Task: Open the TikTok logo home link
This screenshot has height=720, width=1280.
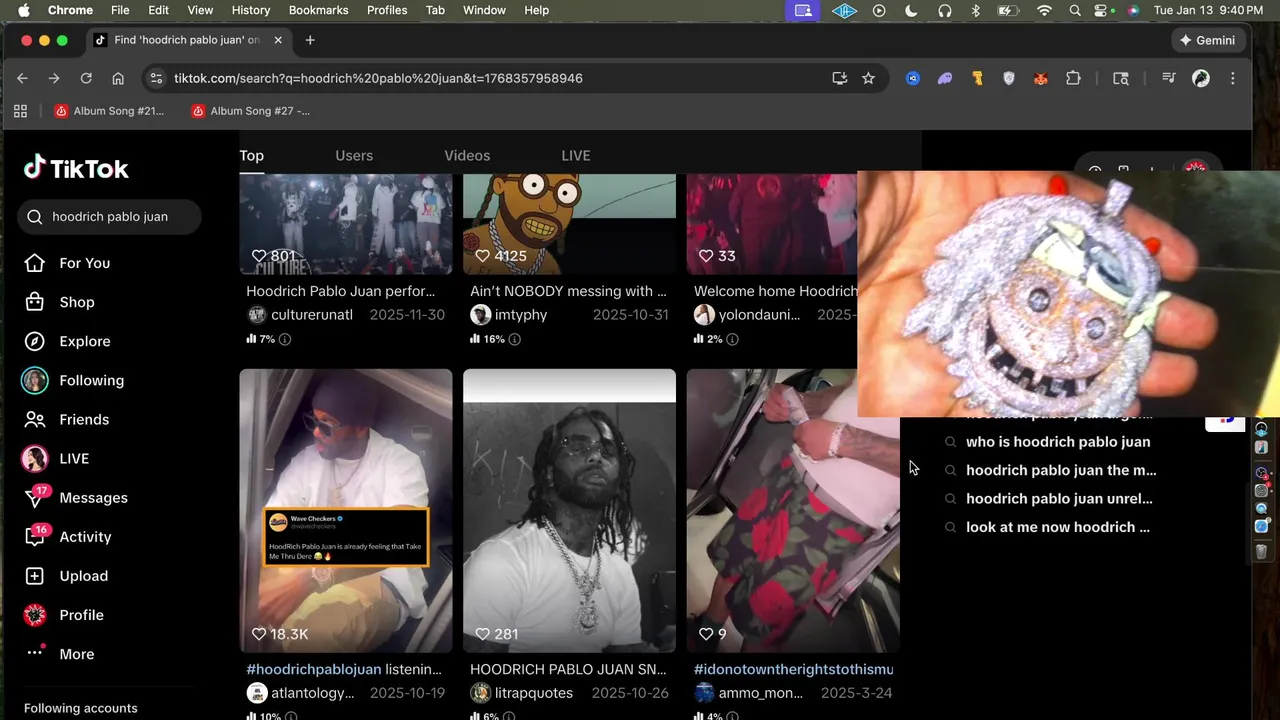Action: [76, 168]
